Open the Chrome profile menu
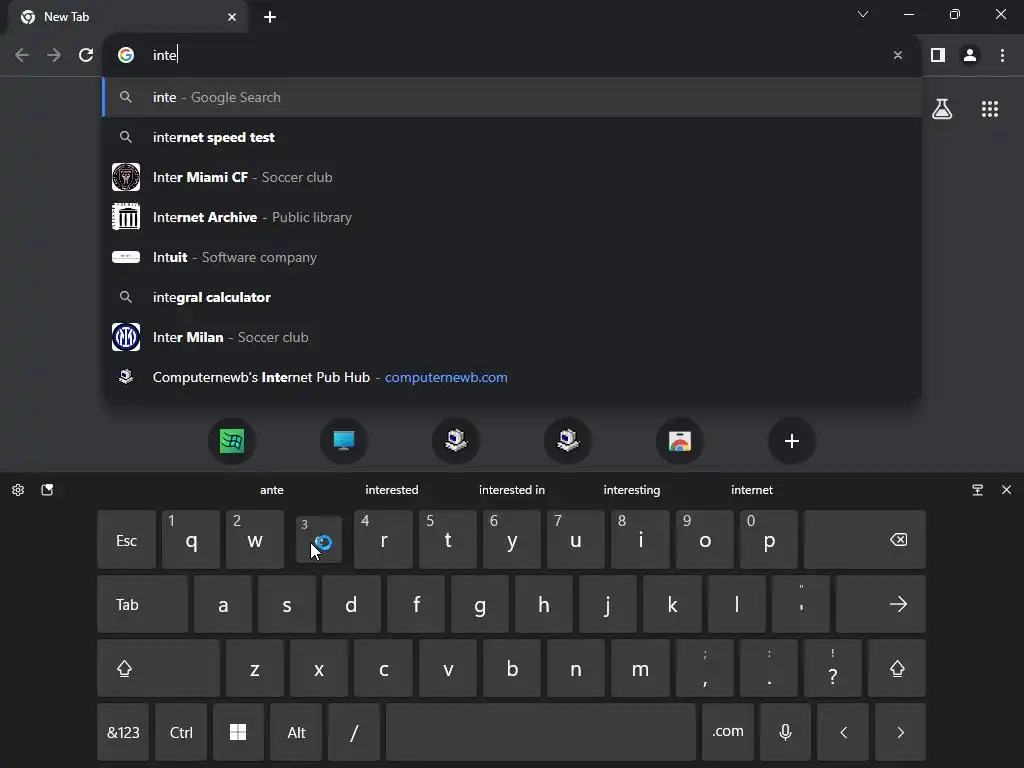 (970, 55)
